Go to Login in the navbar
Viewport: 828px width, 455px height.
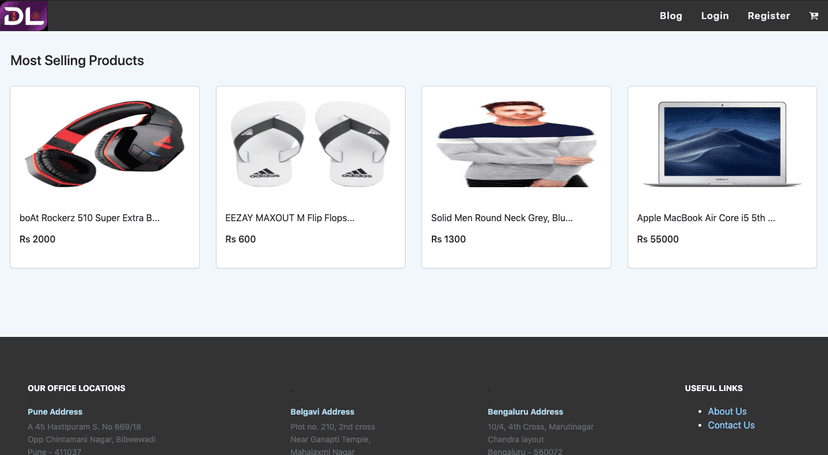(715, 16)
